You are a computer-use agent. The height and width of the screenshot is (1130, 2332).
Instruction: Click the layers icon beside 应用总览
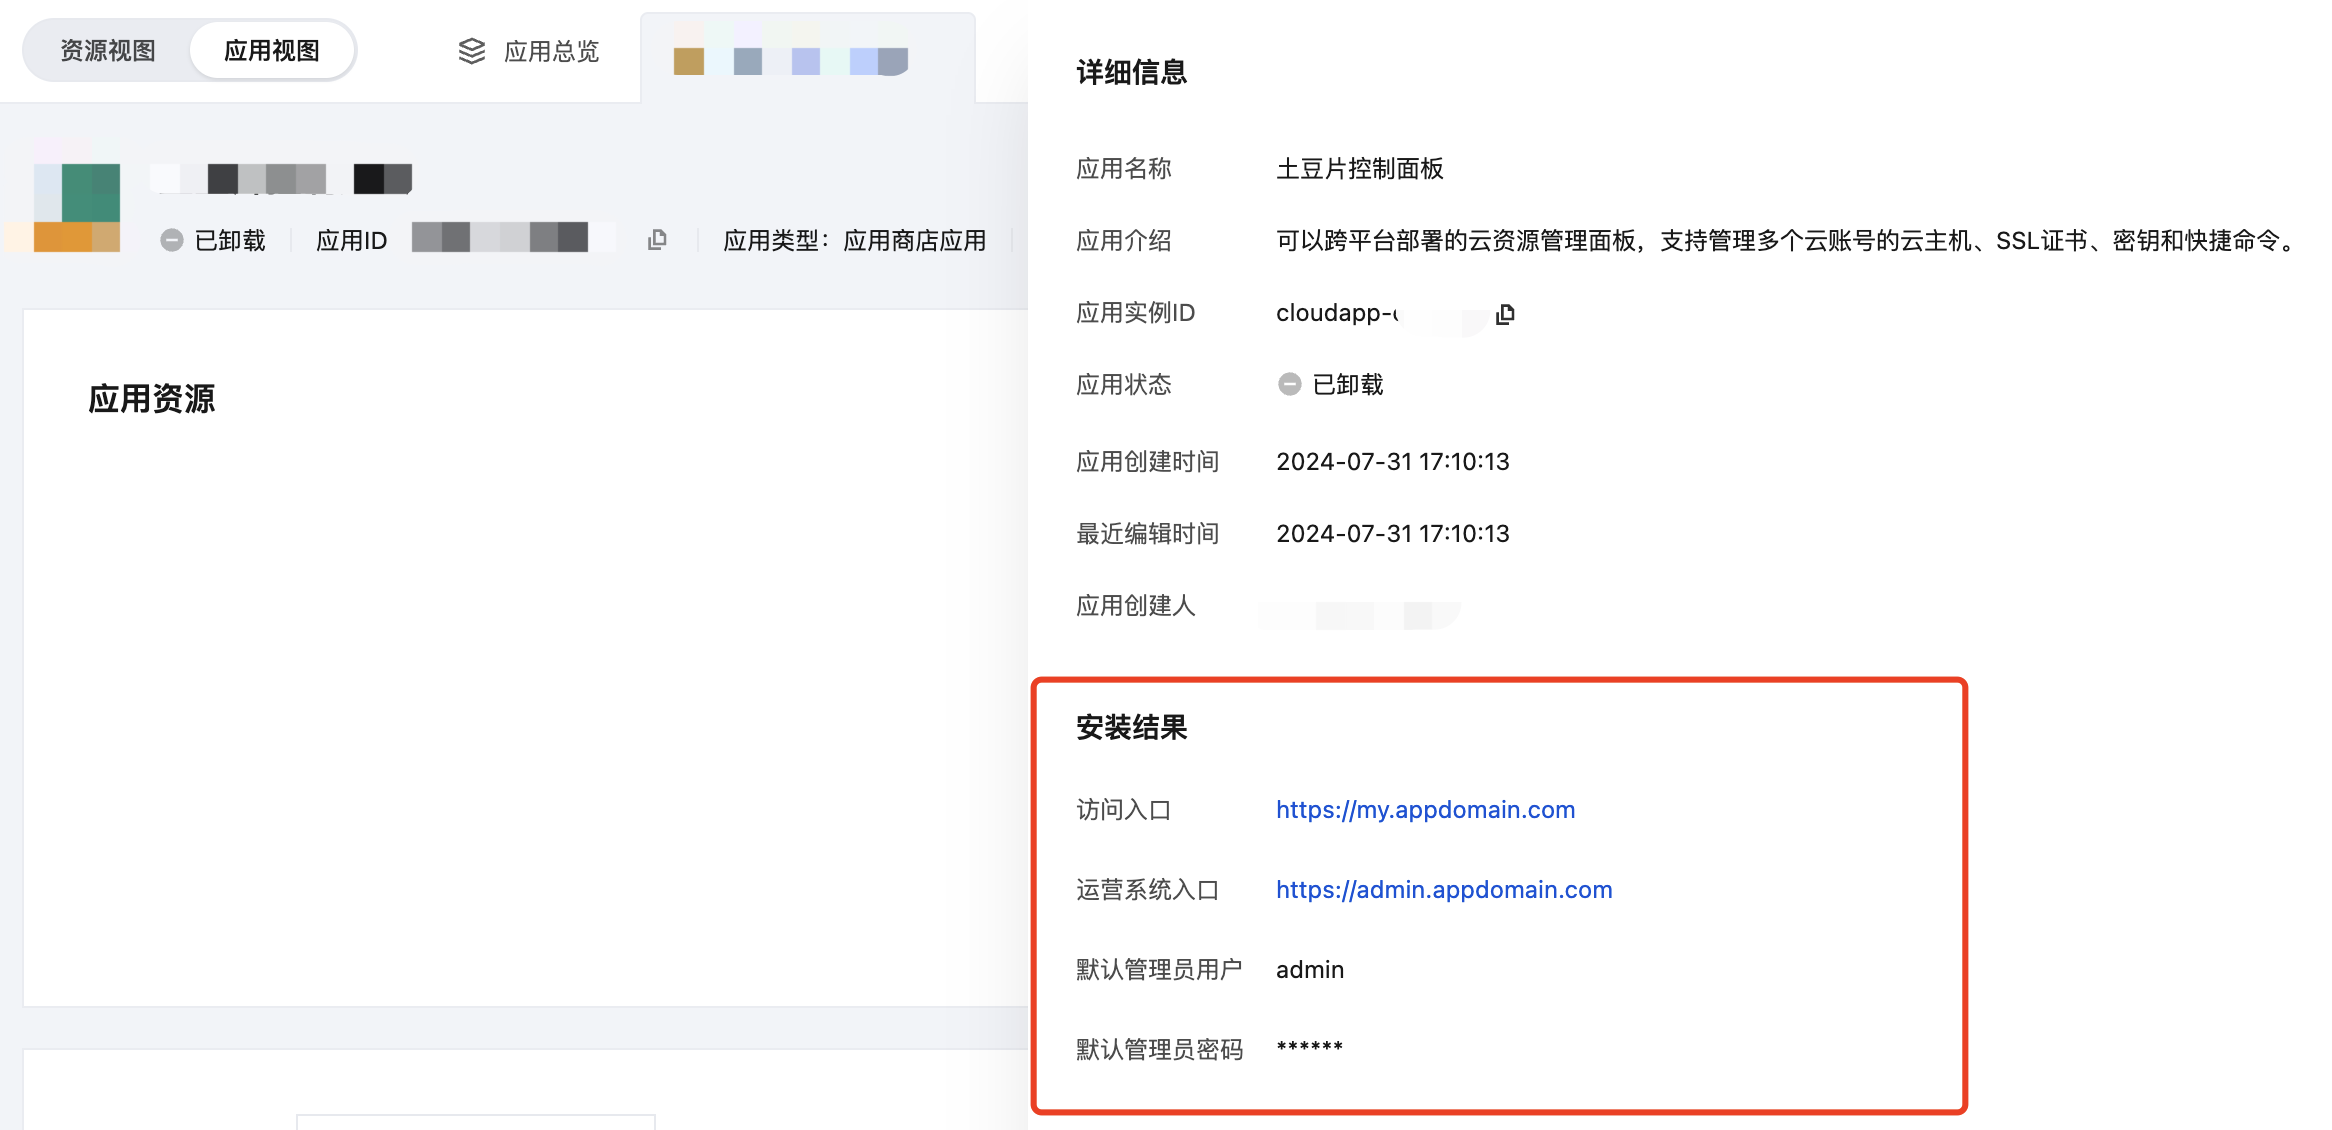point(471,51)
